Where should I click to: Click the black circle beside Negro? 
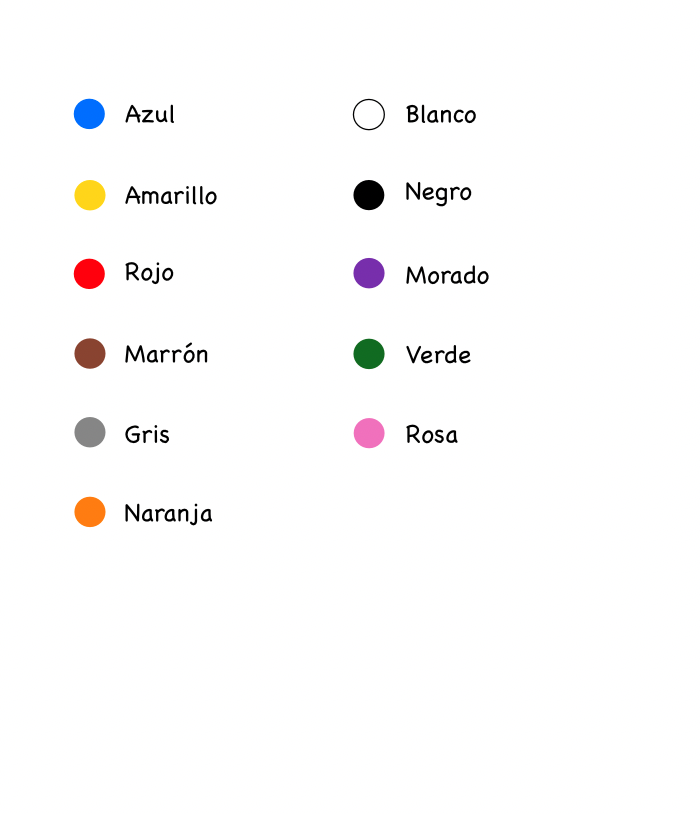pyautogui.click(x=369, y=195)
